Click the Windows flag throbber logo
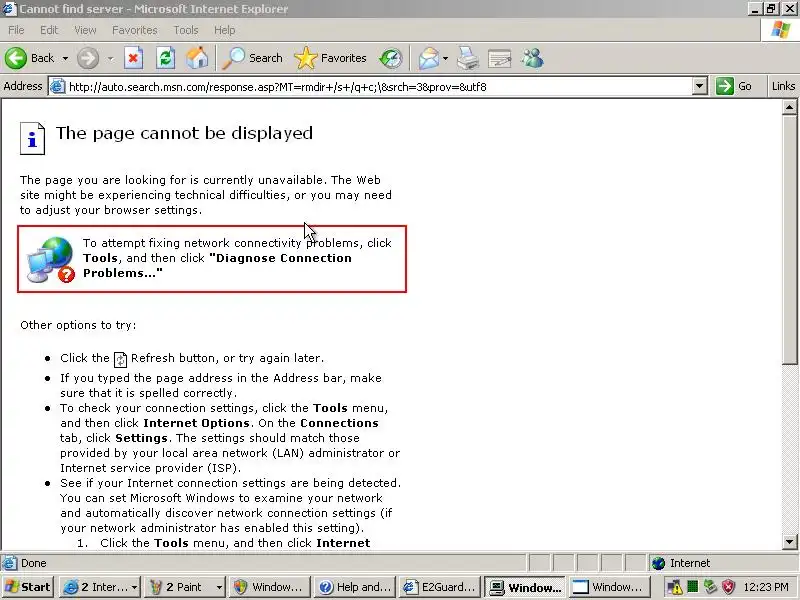Image resolution: width=800 pixels, height=600 pixels. click(780, 30)
